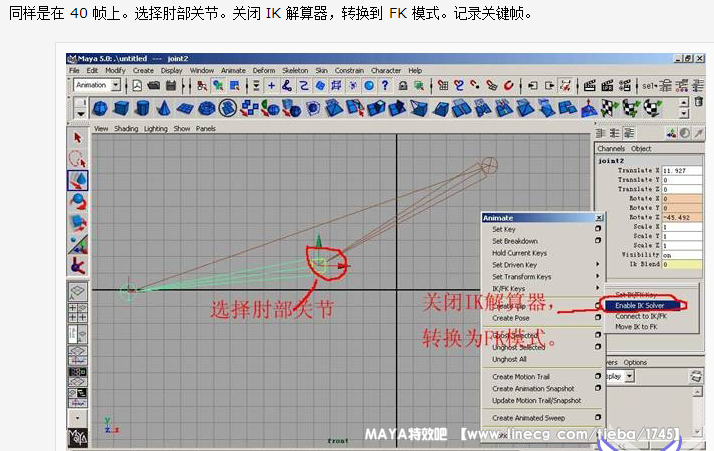Screen dimensions: 714x451
Task: Toggle joints selection mask icon
Action: [x=287, y=86]
